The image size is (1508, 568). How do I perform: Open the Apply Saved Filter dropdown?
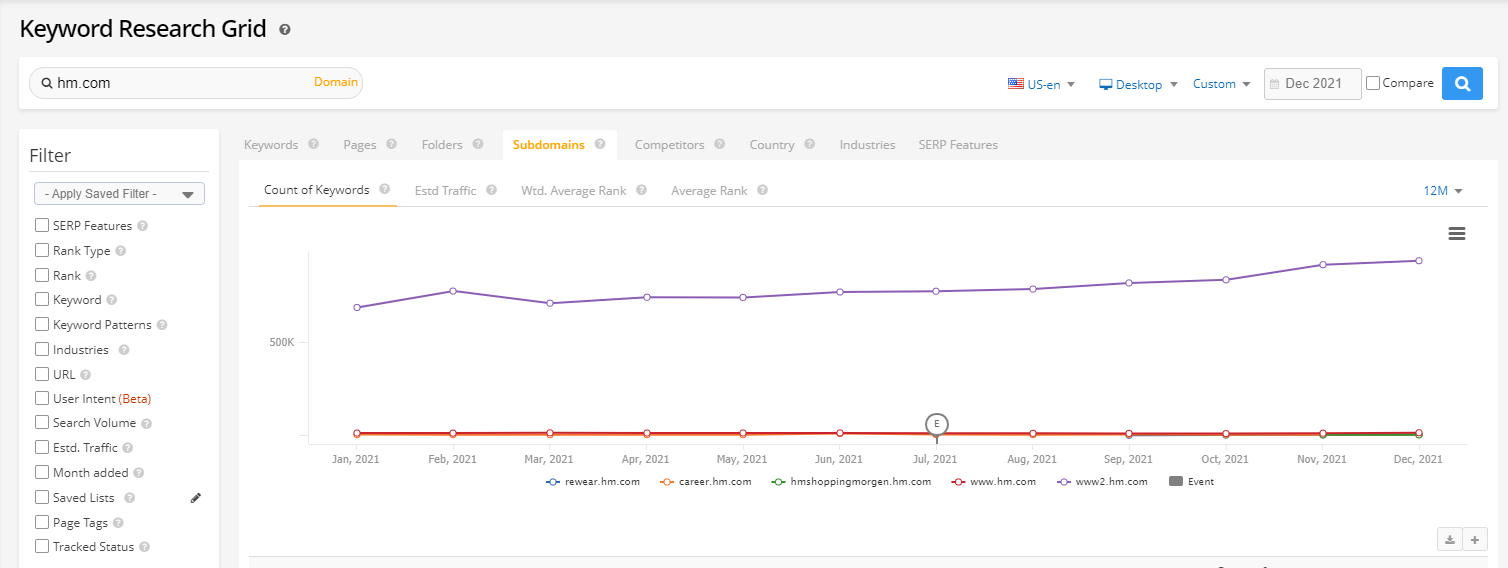pos(119,194)
